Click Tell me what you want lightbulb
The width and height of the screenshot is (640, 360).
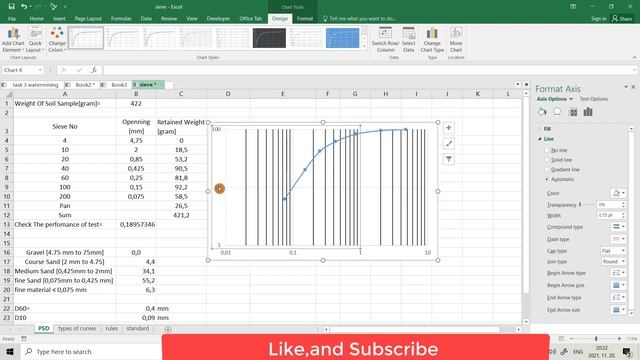coord(325,18)
